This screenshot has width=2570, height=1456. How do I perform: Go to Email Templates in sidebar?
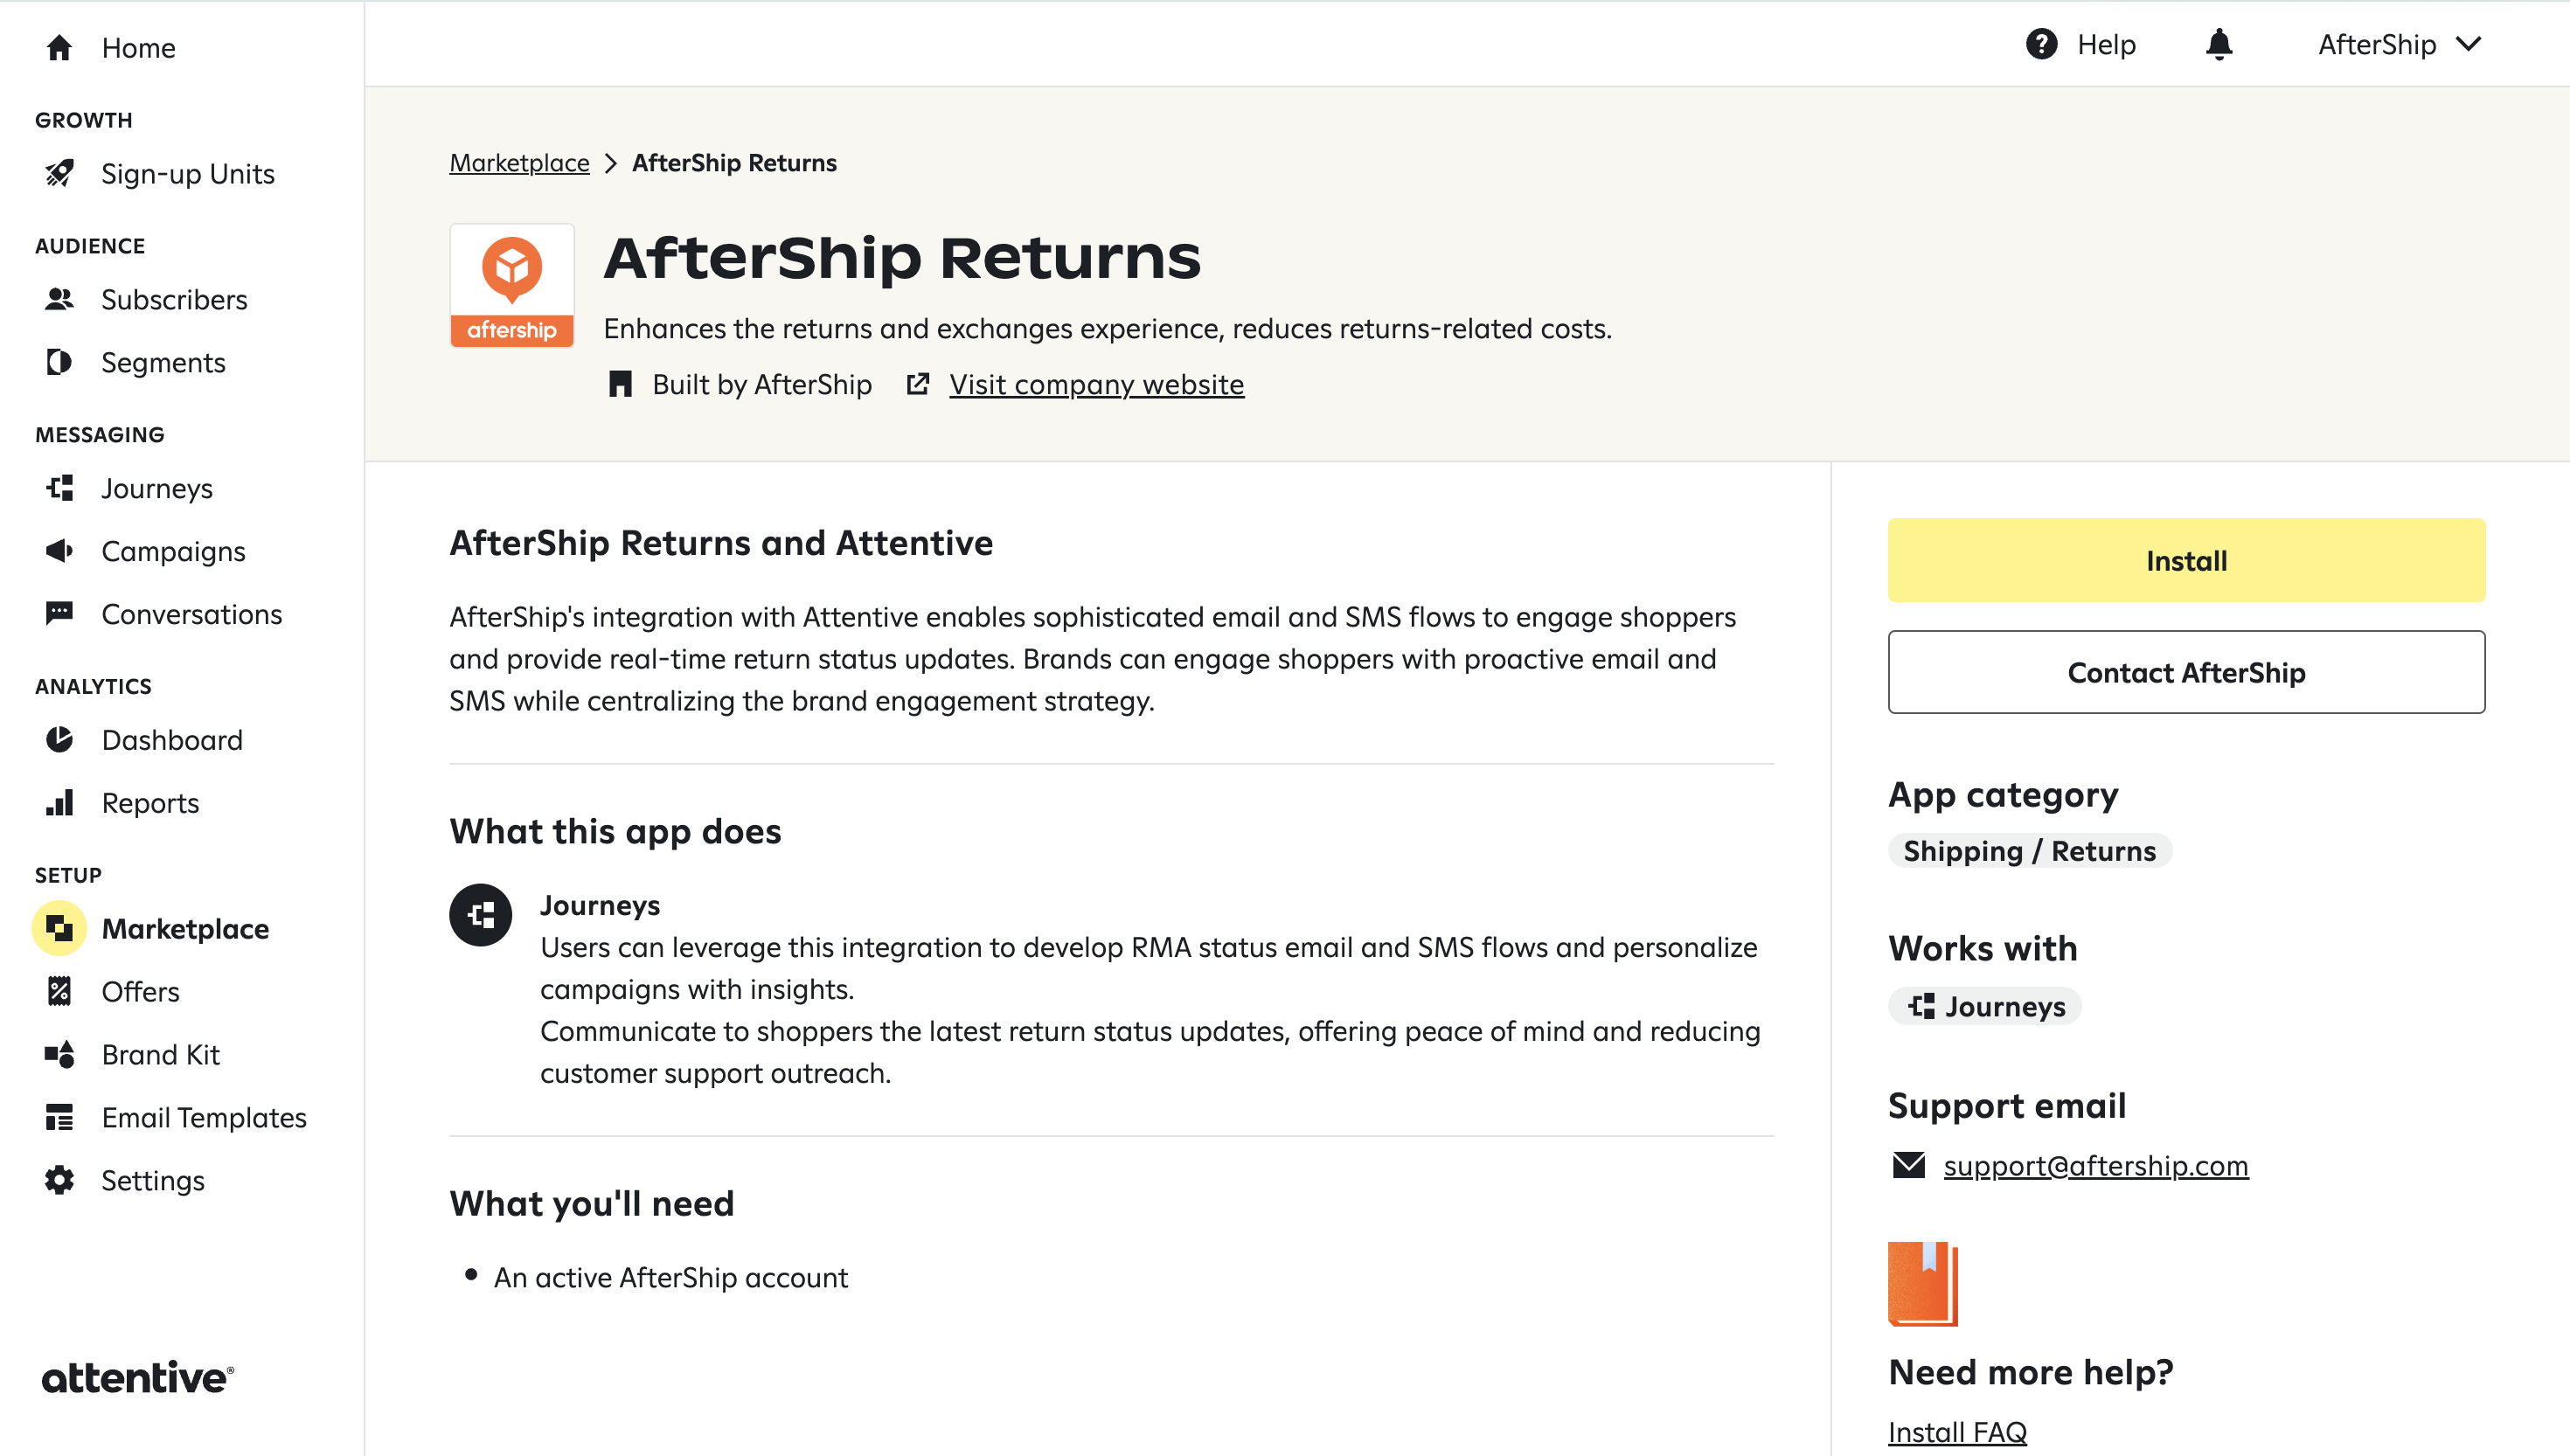point(203,1117)
